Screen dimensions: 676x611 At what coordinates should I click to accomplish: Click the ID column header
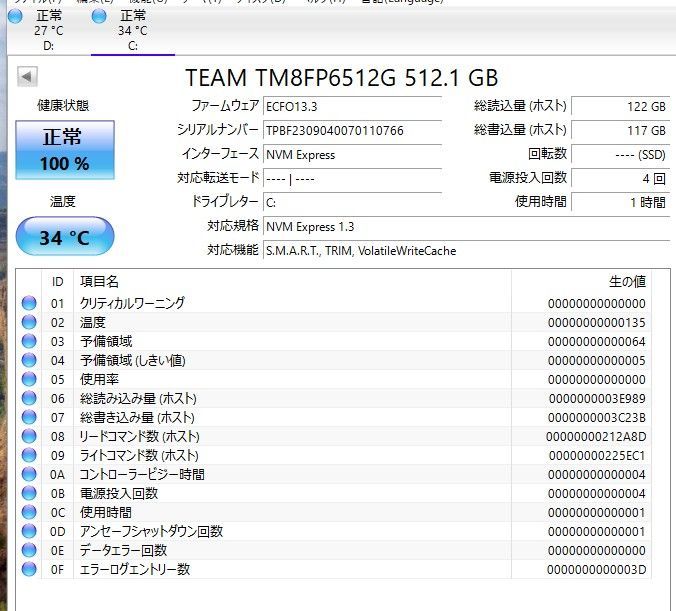pos(58,282)
